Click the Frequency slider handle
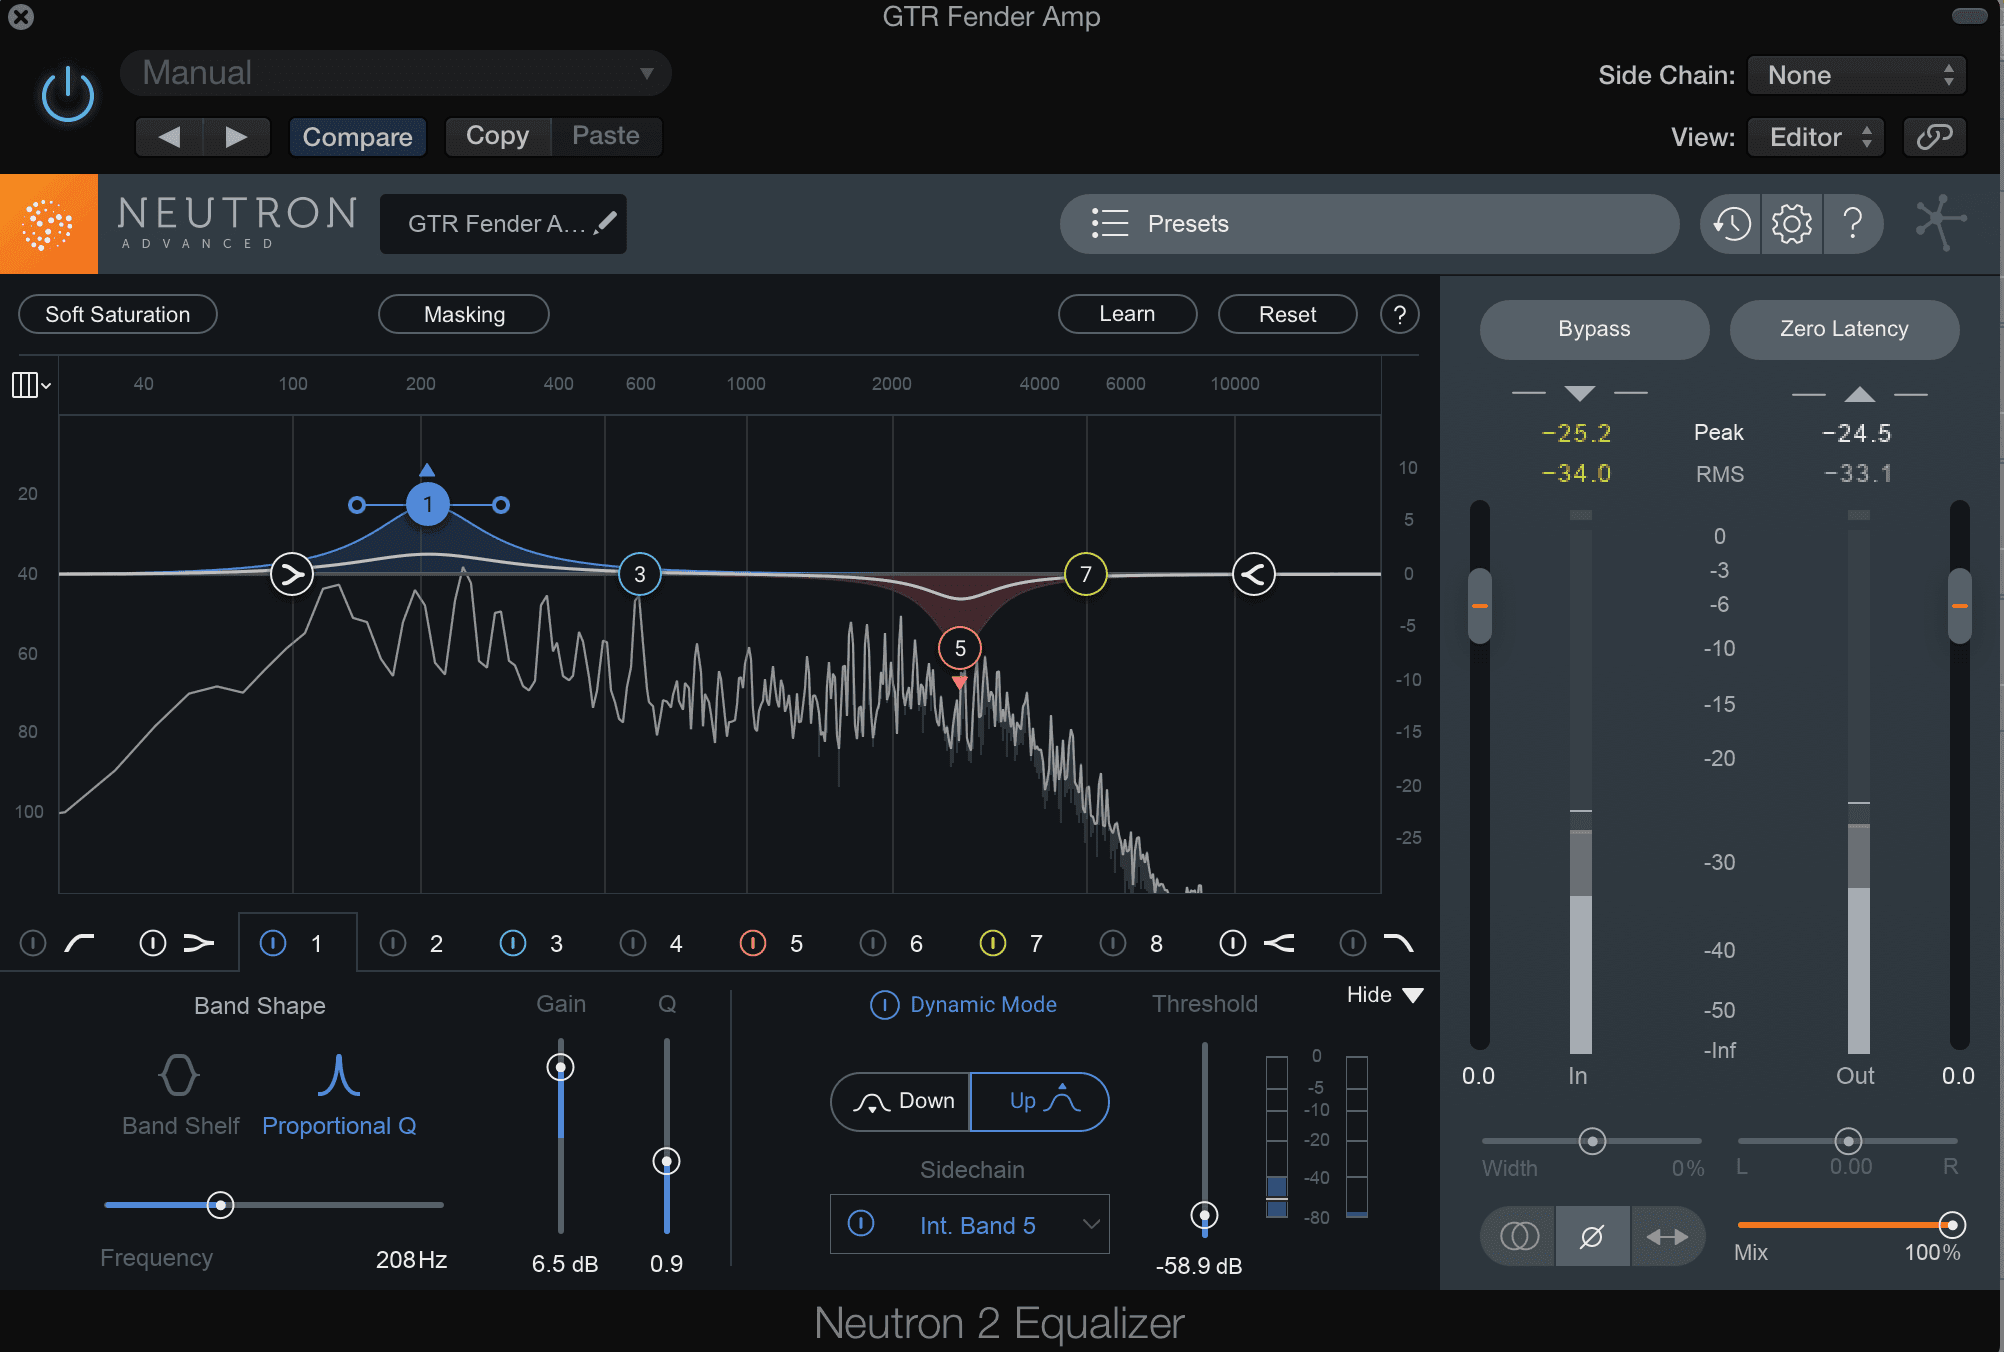The height and width of the screenshot is (1352, 2004). (220, 1205)
